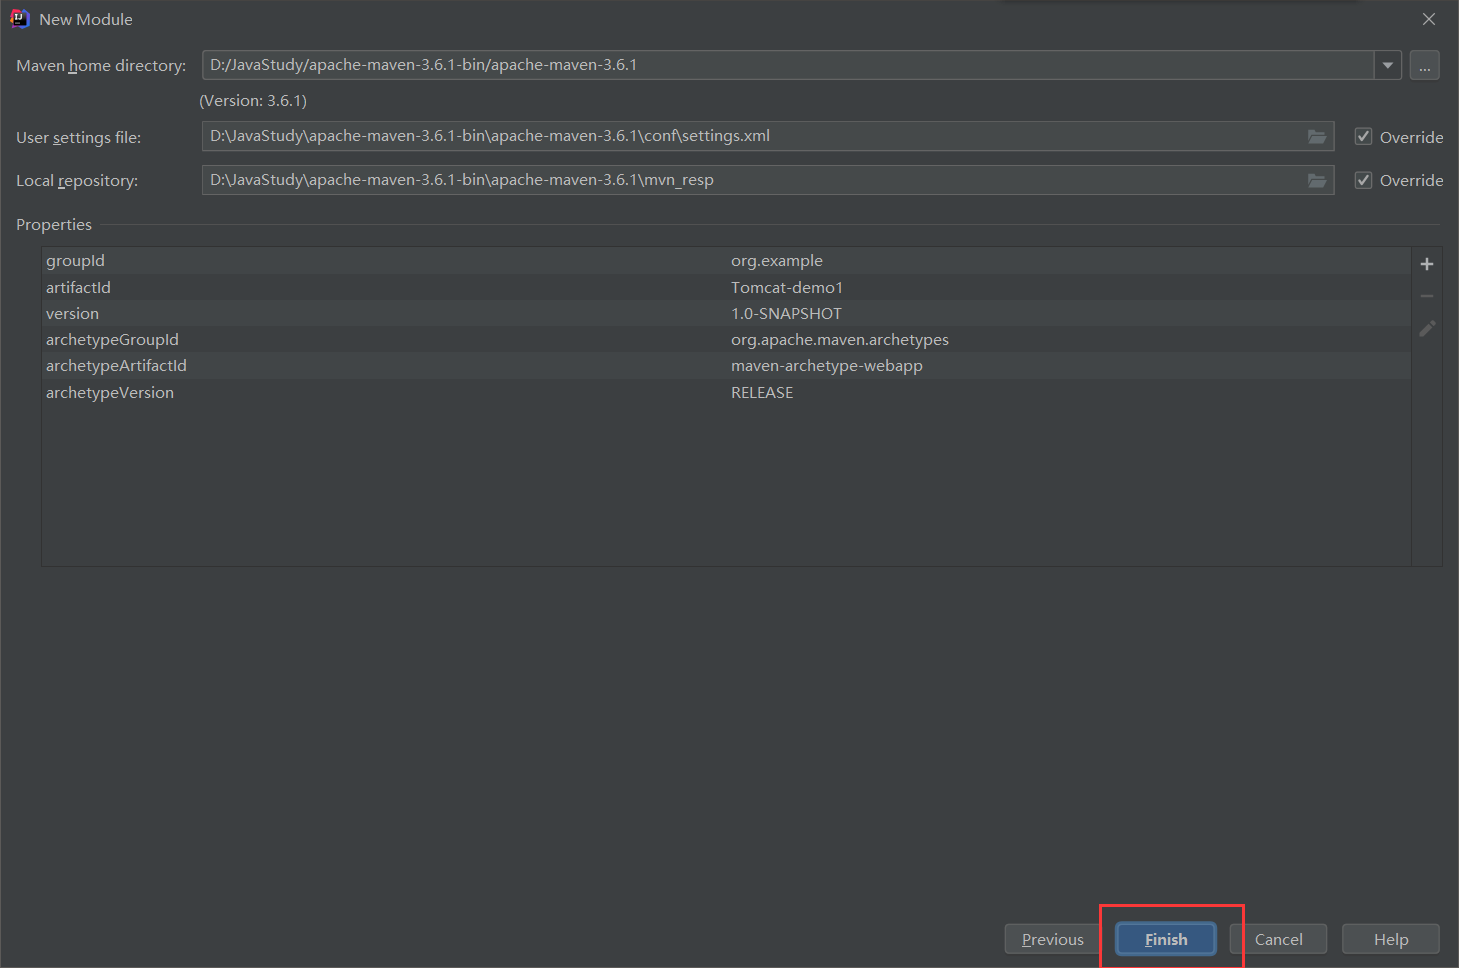Focus the Maven home directory field
This screenshot has height=968, width=1459.
[788, 65]
